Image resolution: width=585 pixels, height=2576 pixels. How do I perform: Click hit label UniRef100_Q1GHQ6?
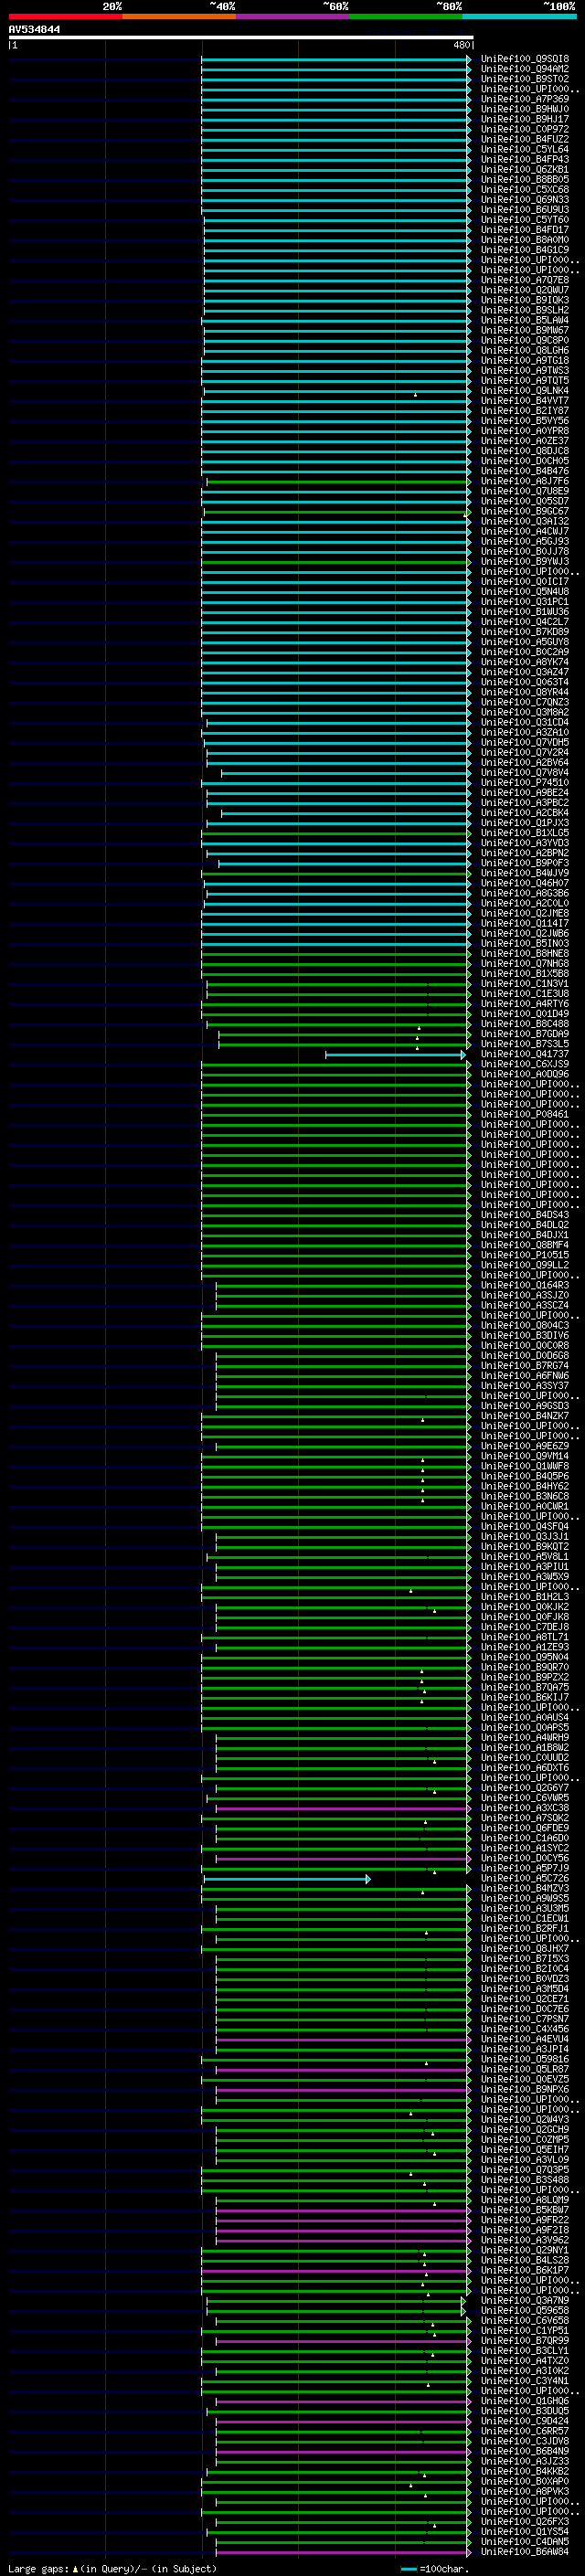pos(525,2401)
